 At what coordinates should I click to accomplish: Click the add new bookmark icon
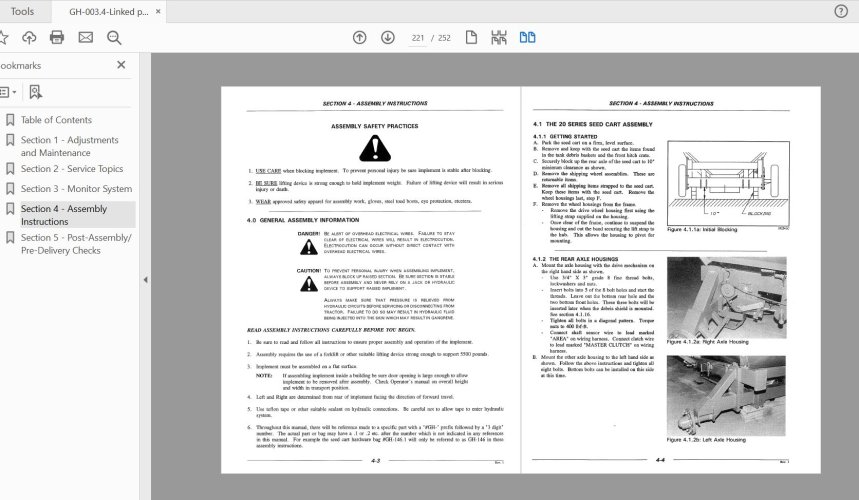36,92
